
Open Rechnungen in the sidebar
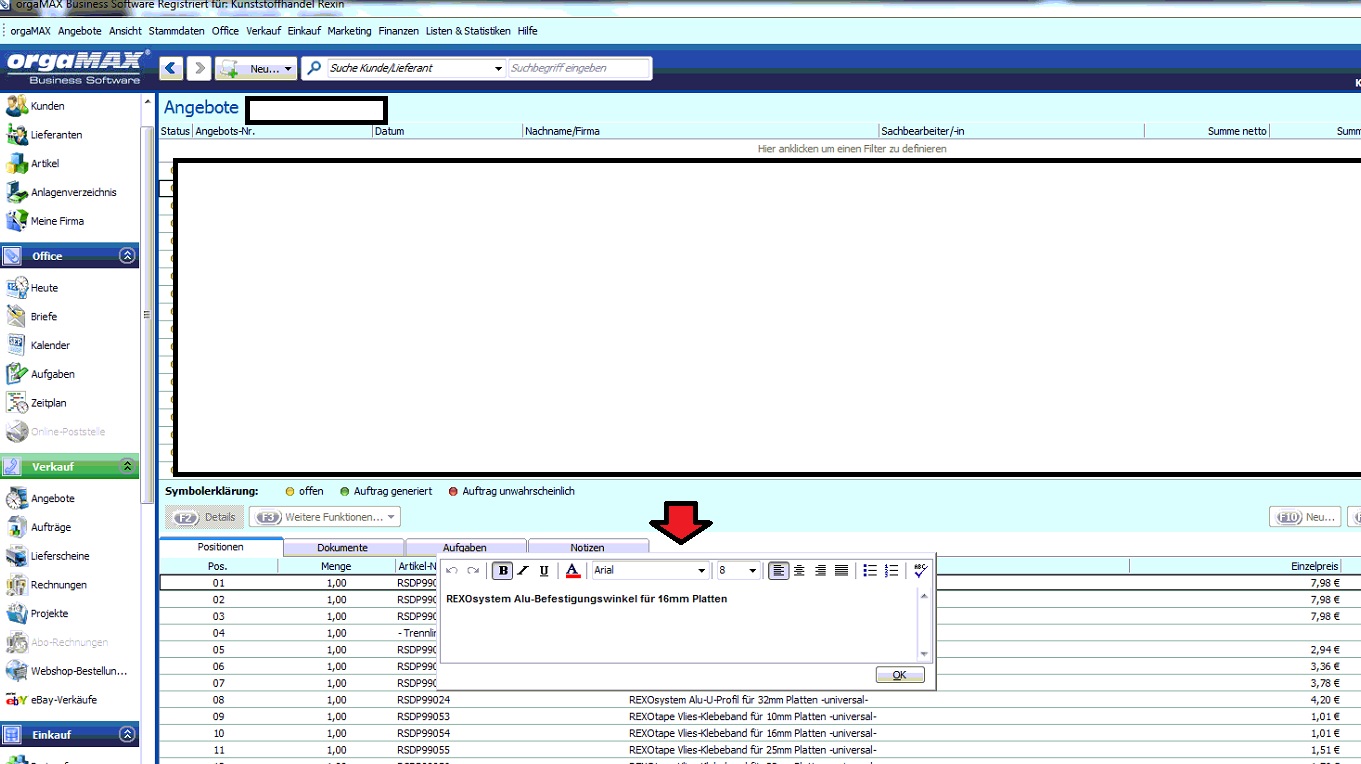tap(46, 585)
